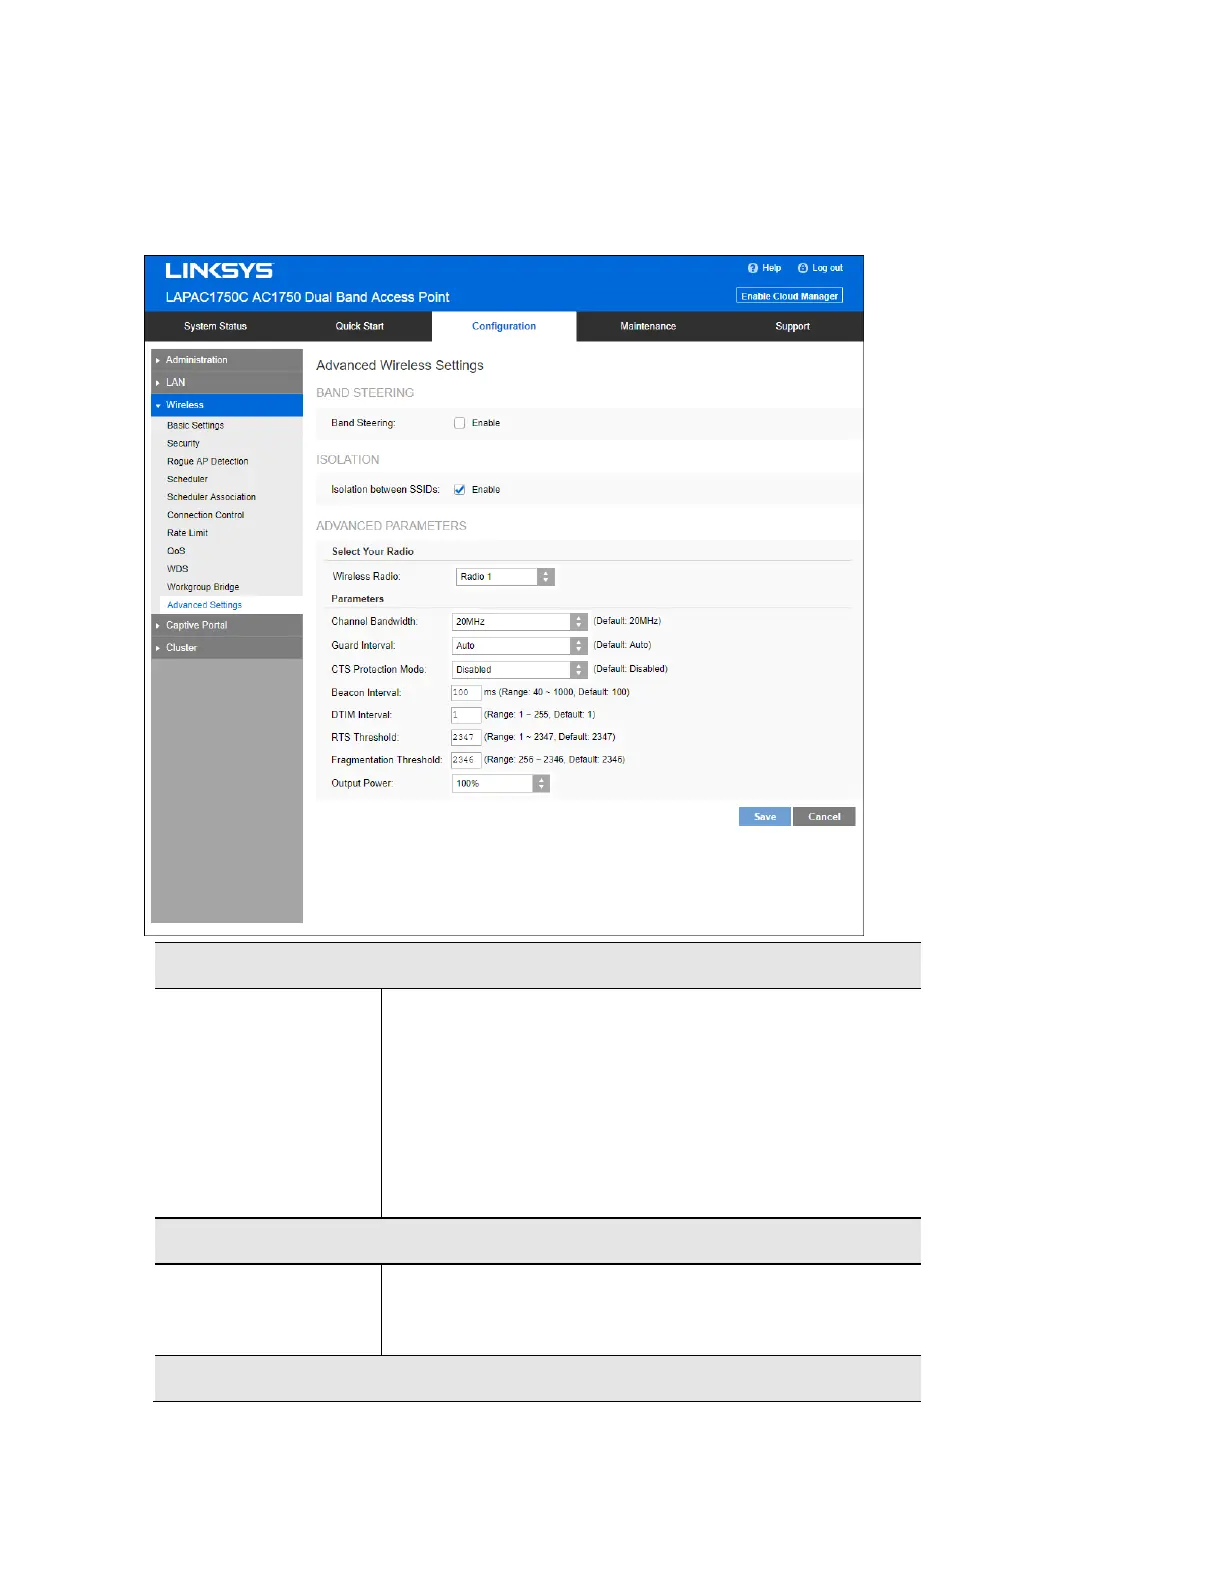Uncheck Isolation between SSIDs checkbox

click(460, 490)
